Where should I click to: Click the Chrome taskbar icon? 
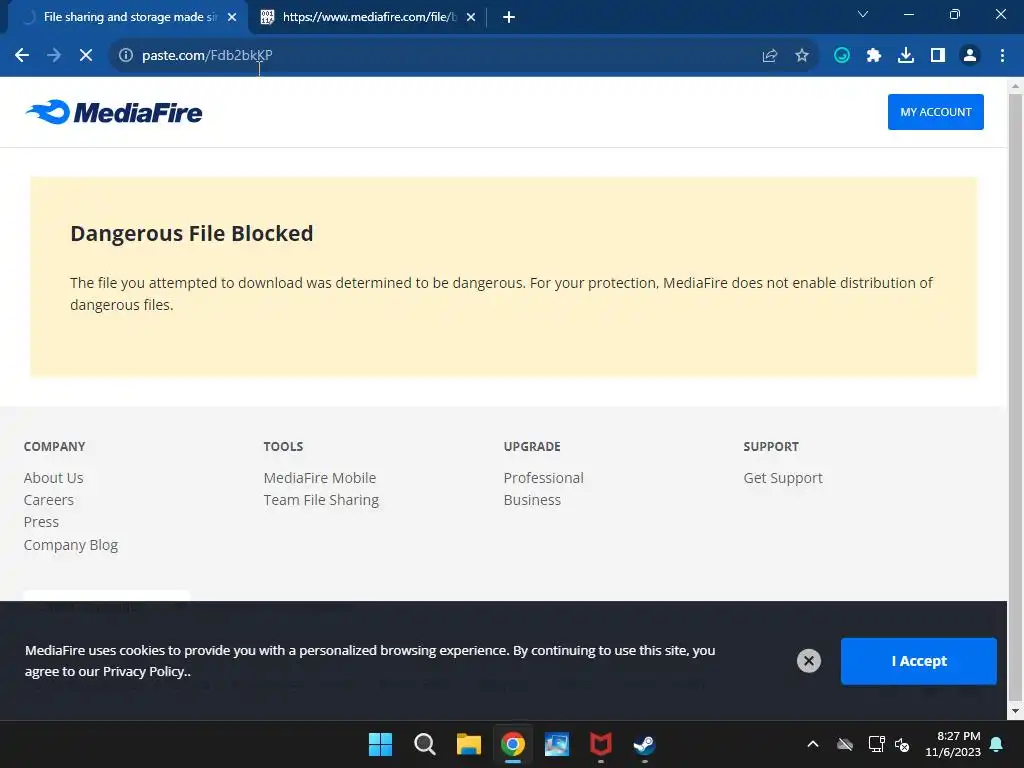(x=513, y=744)
